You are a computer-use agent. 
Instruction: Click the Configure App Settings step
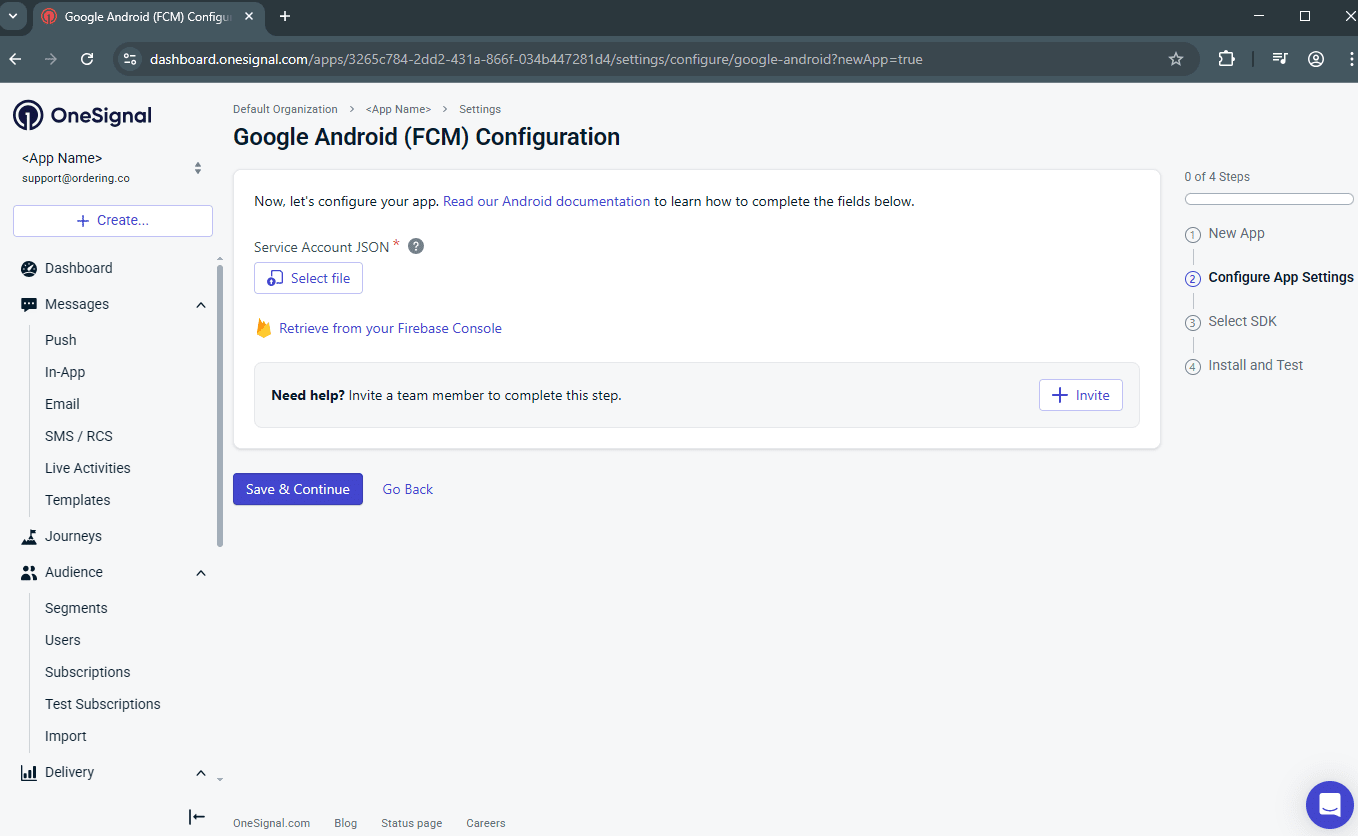(x=1280, y=277)
